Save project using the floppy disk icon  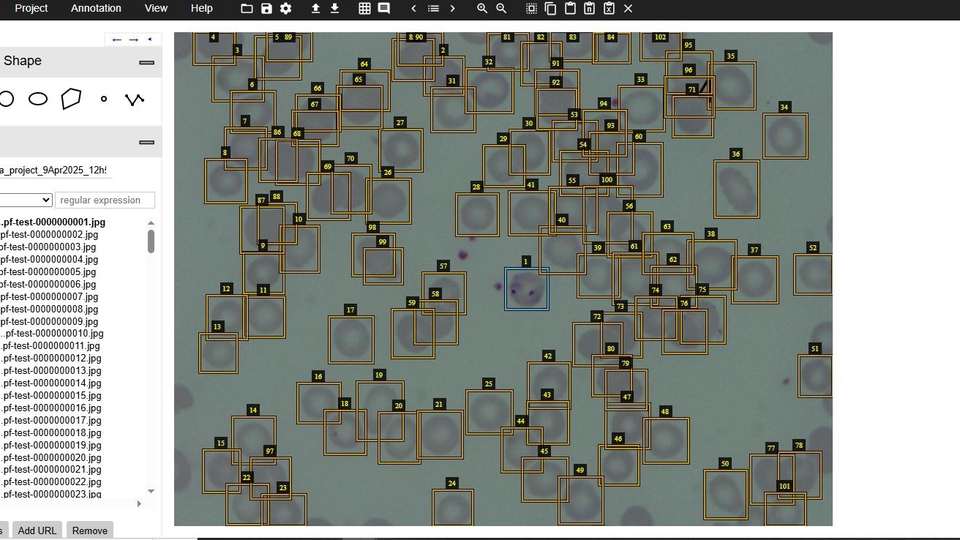[266, 8]
